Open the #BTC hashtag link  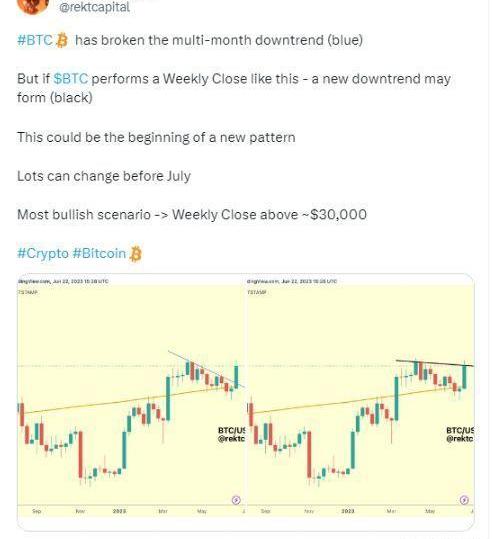pyautogui.click(x=35, y=40)
